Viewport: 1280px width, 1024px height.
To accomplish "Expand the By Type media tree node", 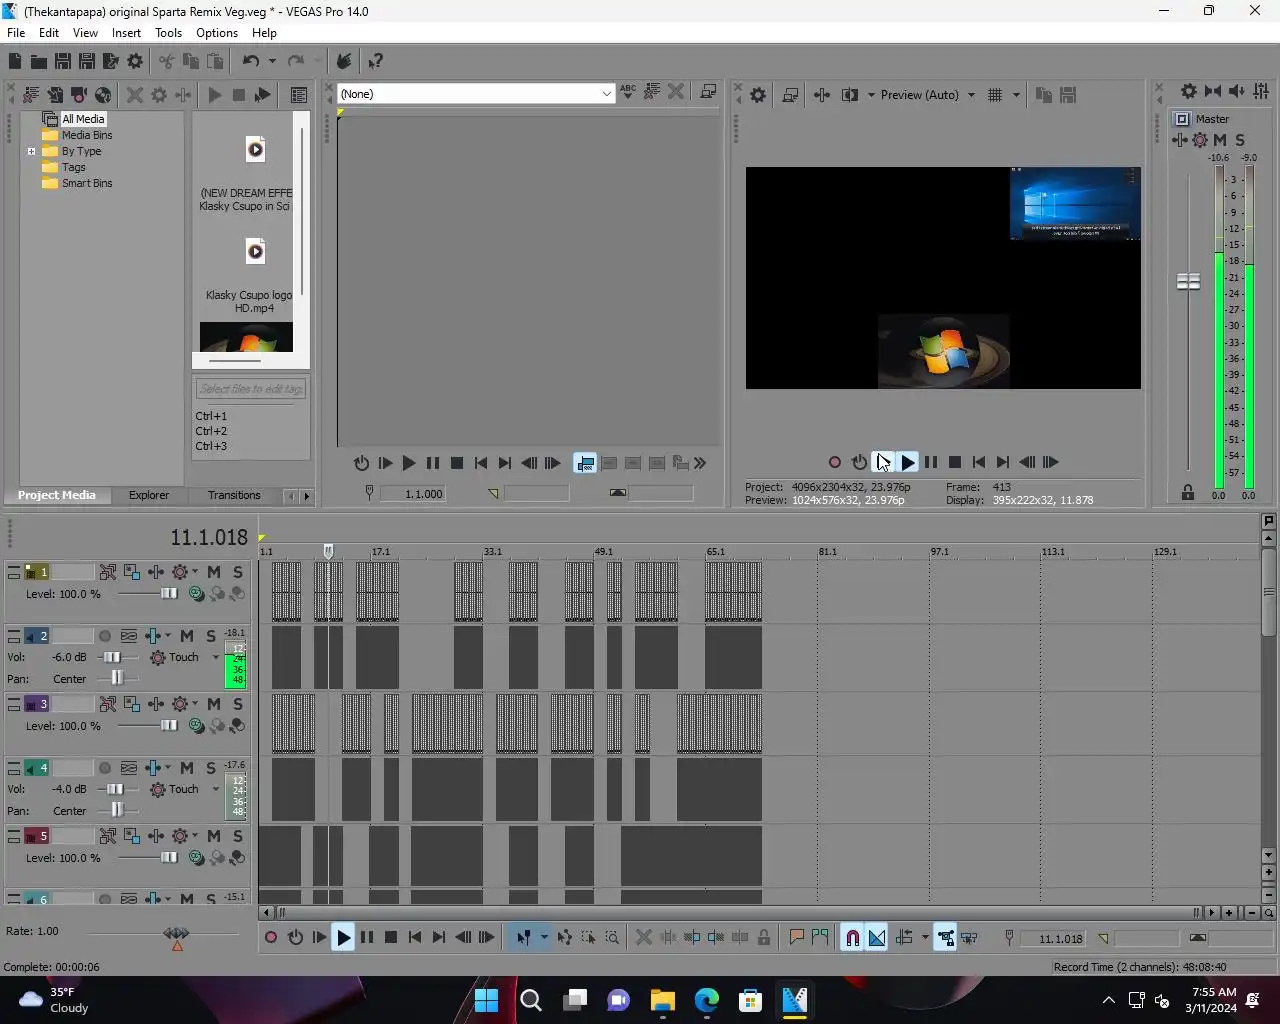I will (x=31, y=152).
